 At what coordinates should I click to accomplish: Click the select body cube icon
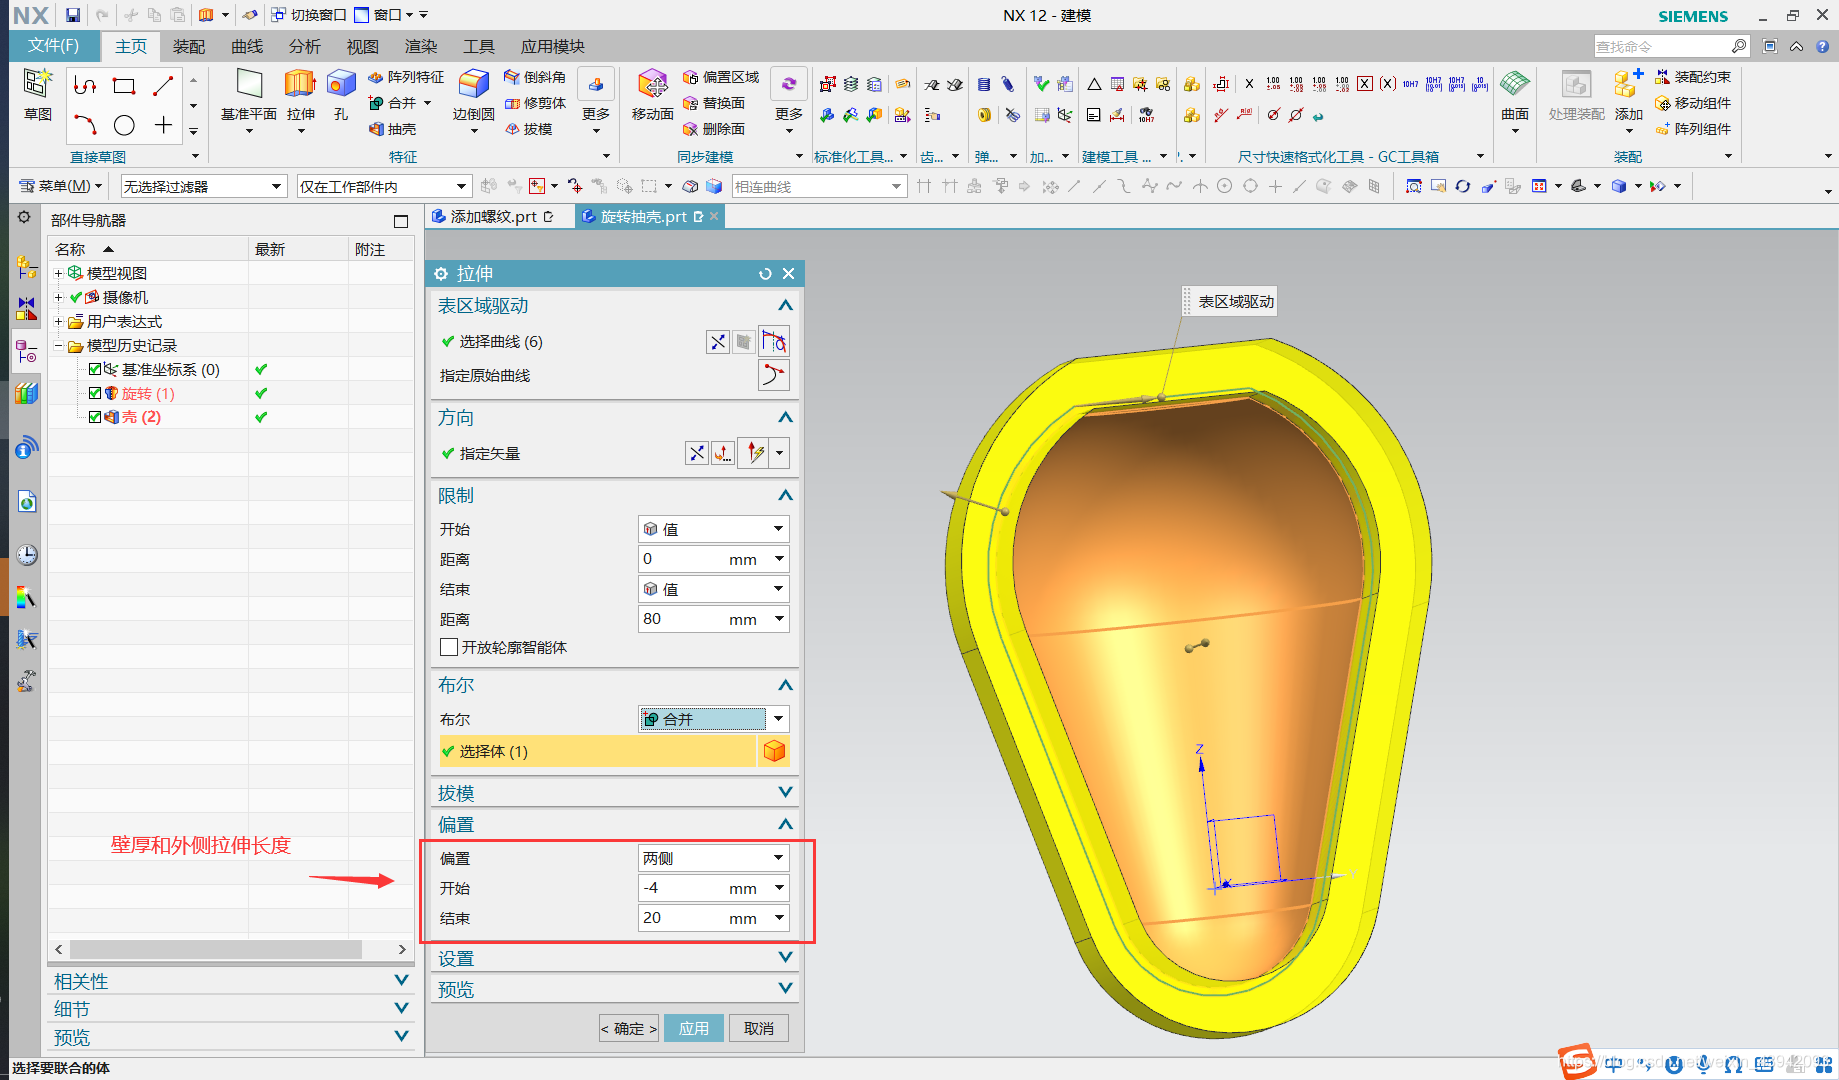(774, 751)
